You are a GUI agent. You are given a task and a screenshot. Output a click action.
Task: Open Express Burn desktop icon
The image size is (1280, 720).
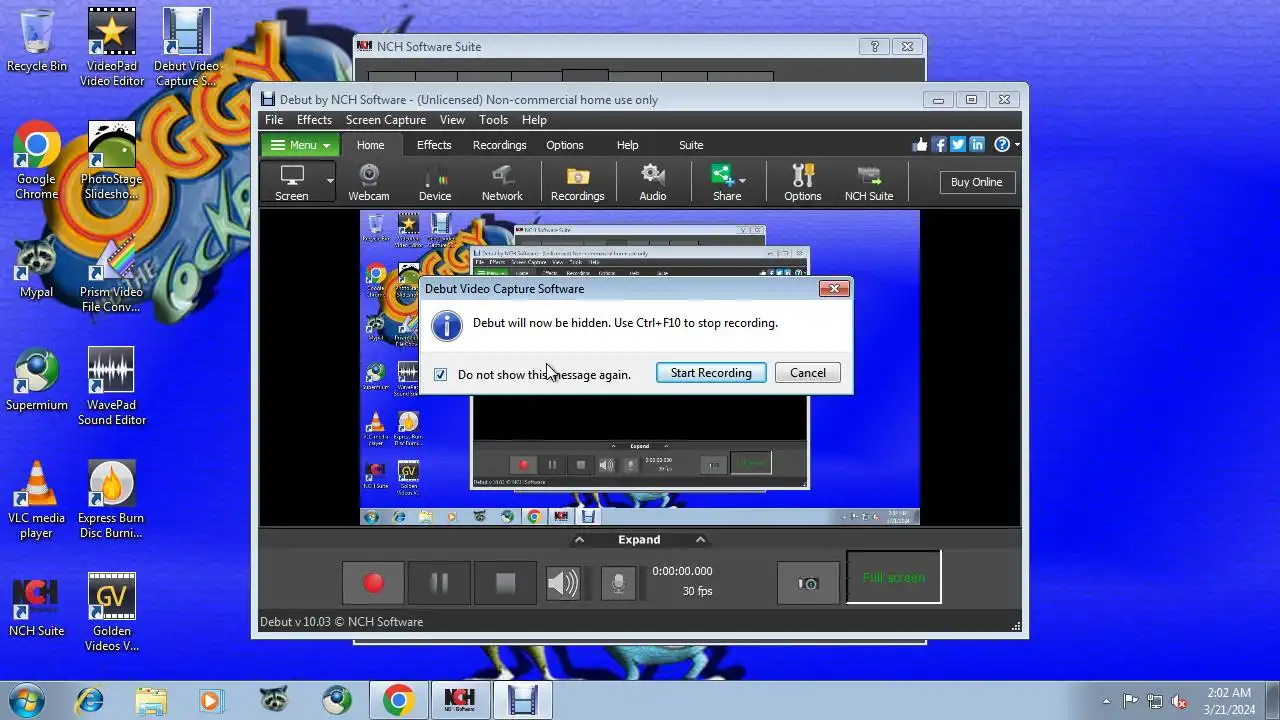tap(111, 499)
